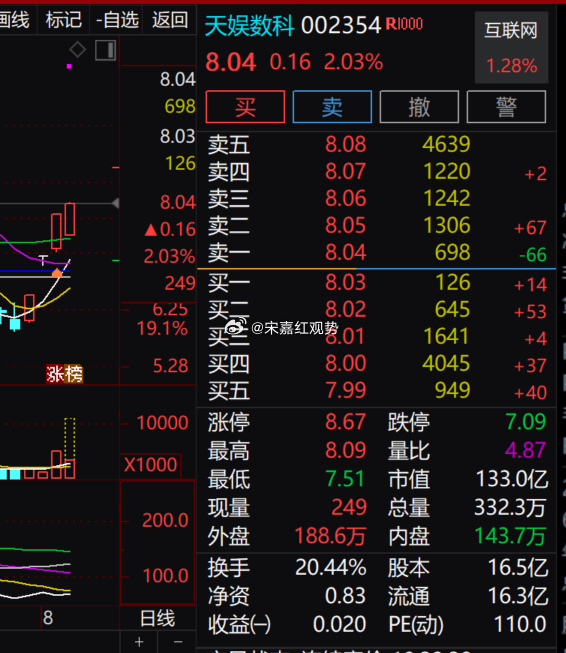Click the R1000 badge next to code
Screen dimensions: 566x653
point(404,24)
